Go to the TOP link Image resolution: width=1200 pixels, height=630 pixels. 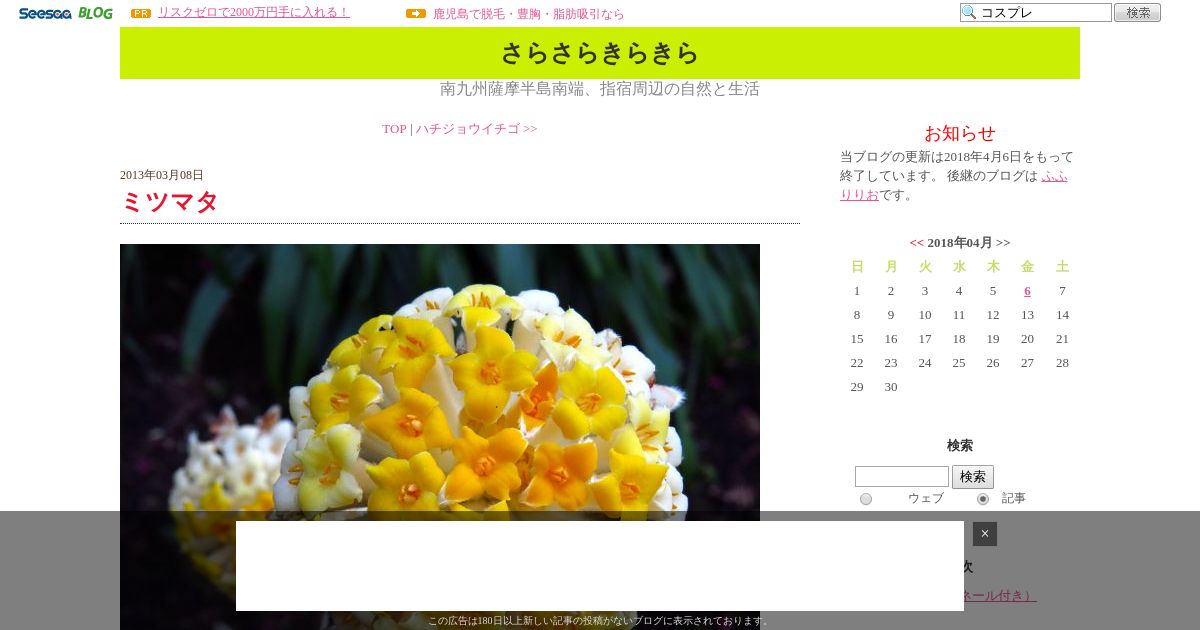tap(394, 129)
